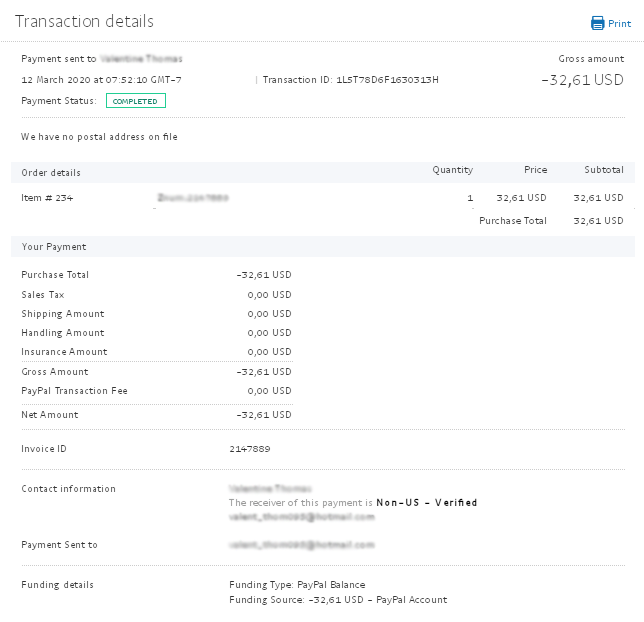Select the Invoice ID number 2147889
This screenshot has width=644, height=622.
[250, 449]
